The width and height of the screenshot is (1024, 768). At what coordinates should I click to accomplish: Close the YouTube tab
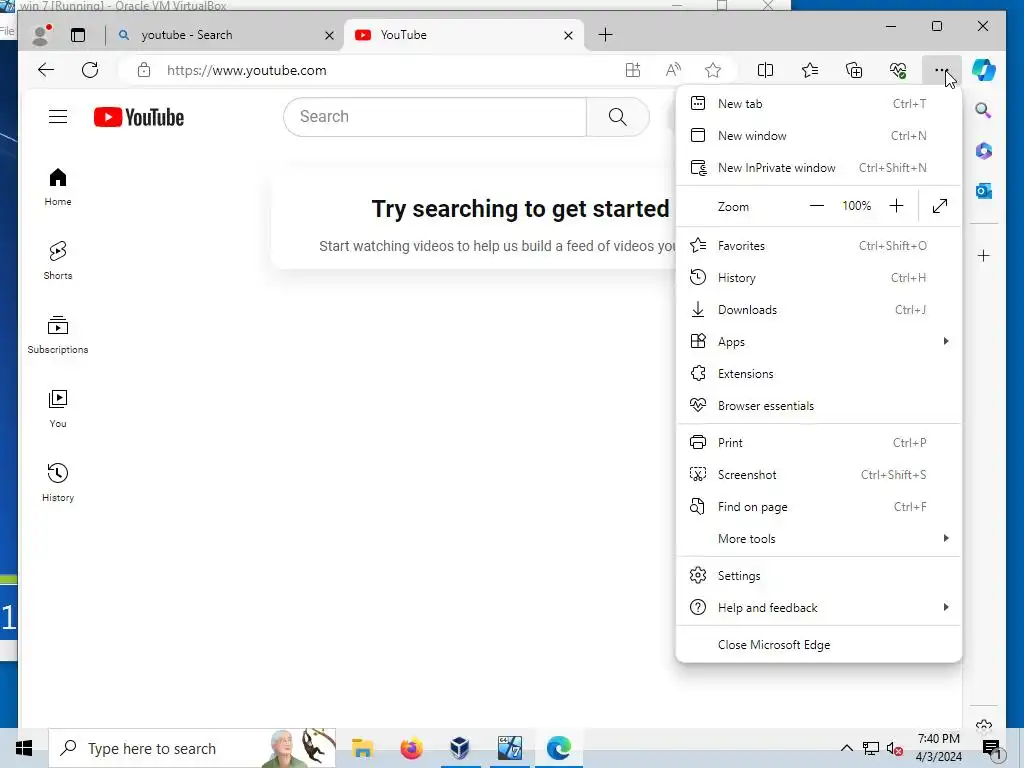568,35
